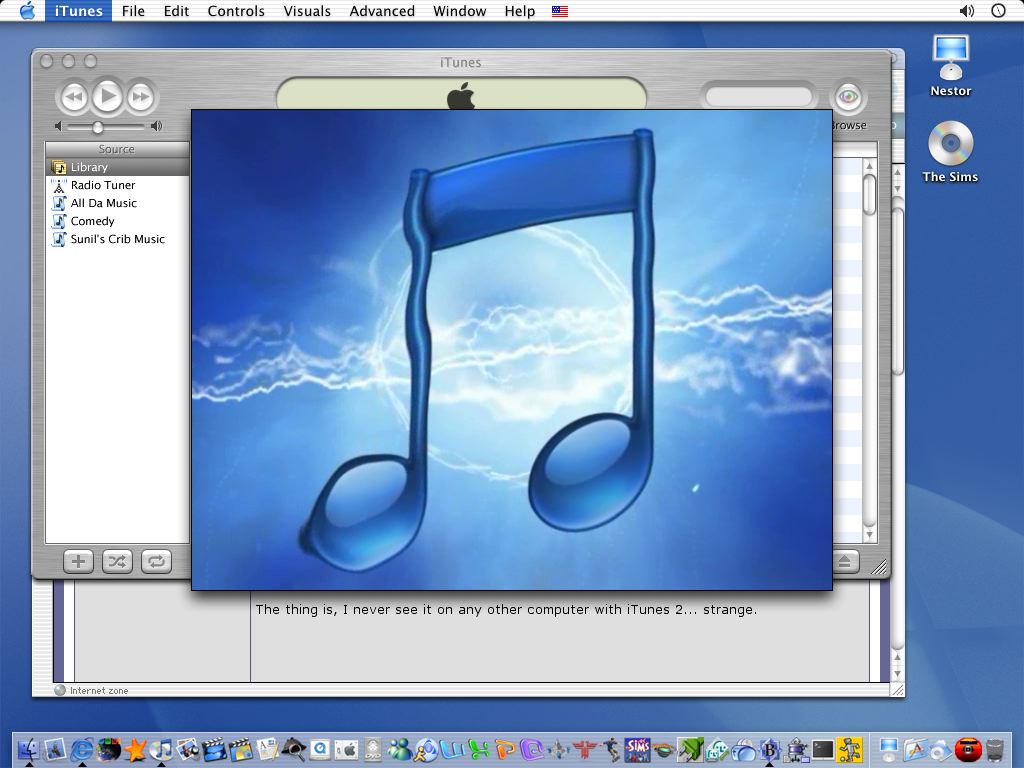
Task: Open AOL Instant Messenger from the Dock
Action: pyautogui.click(x=426, y=750)
